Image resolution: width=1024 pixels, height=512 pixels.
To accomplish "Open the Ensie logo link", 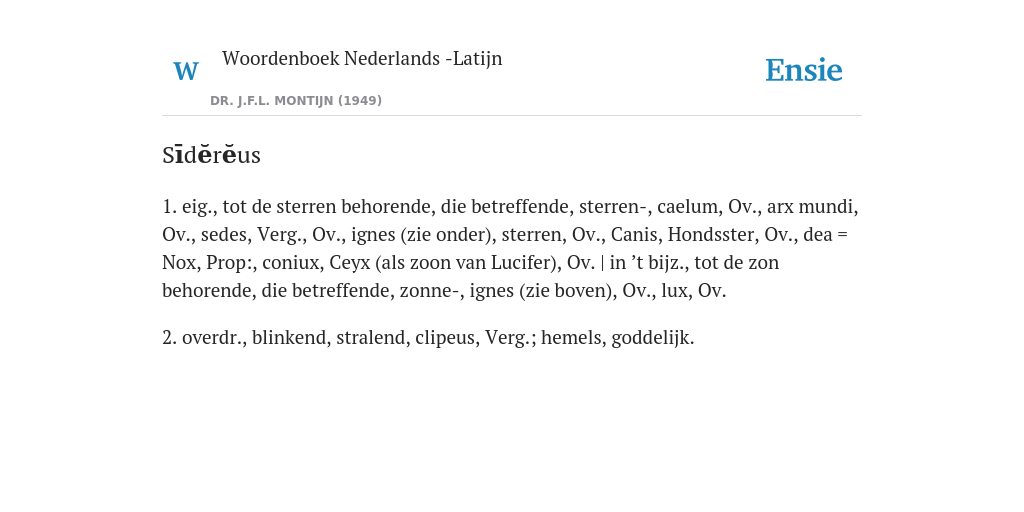I will (x=803, y=70).
